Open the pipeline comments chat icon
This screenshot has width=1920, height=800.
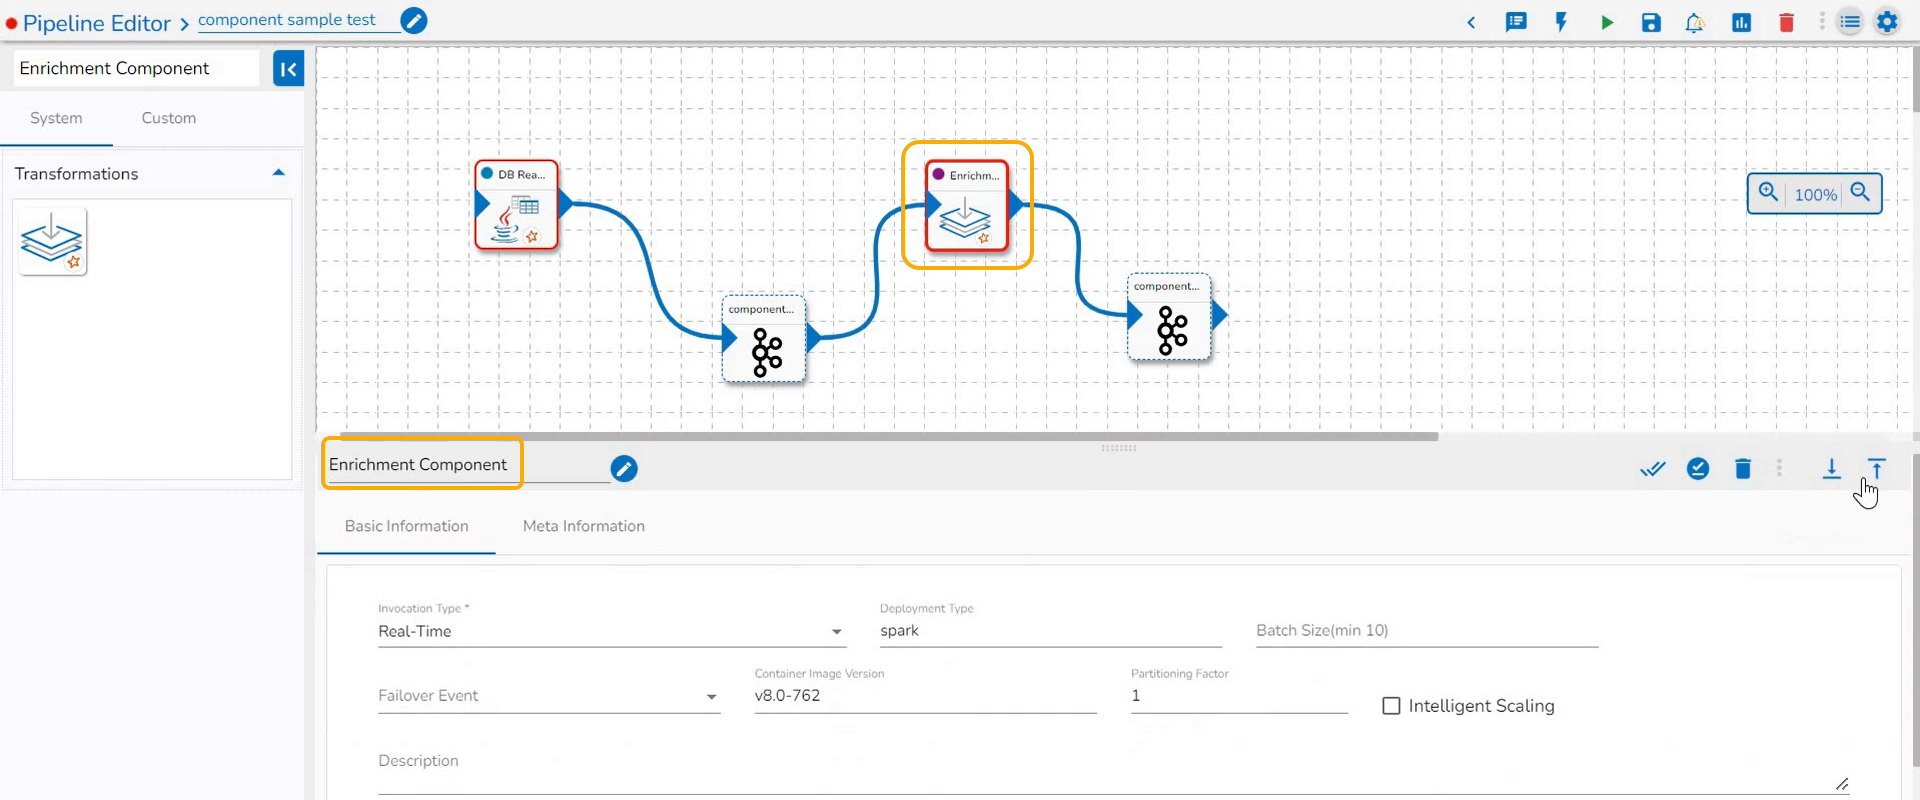[x=1516, y=22]
